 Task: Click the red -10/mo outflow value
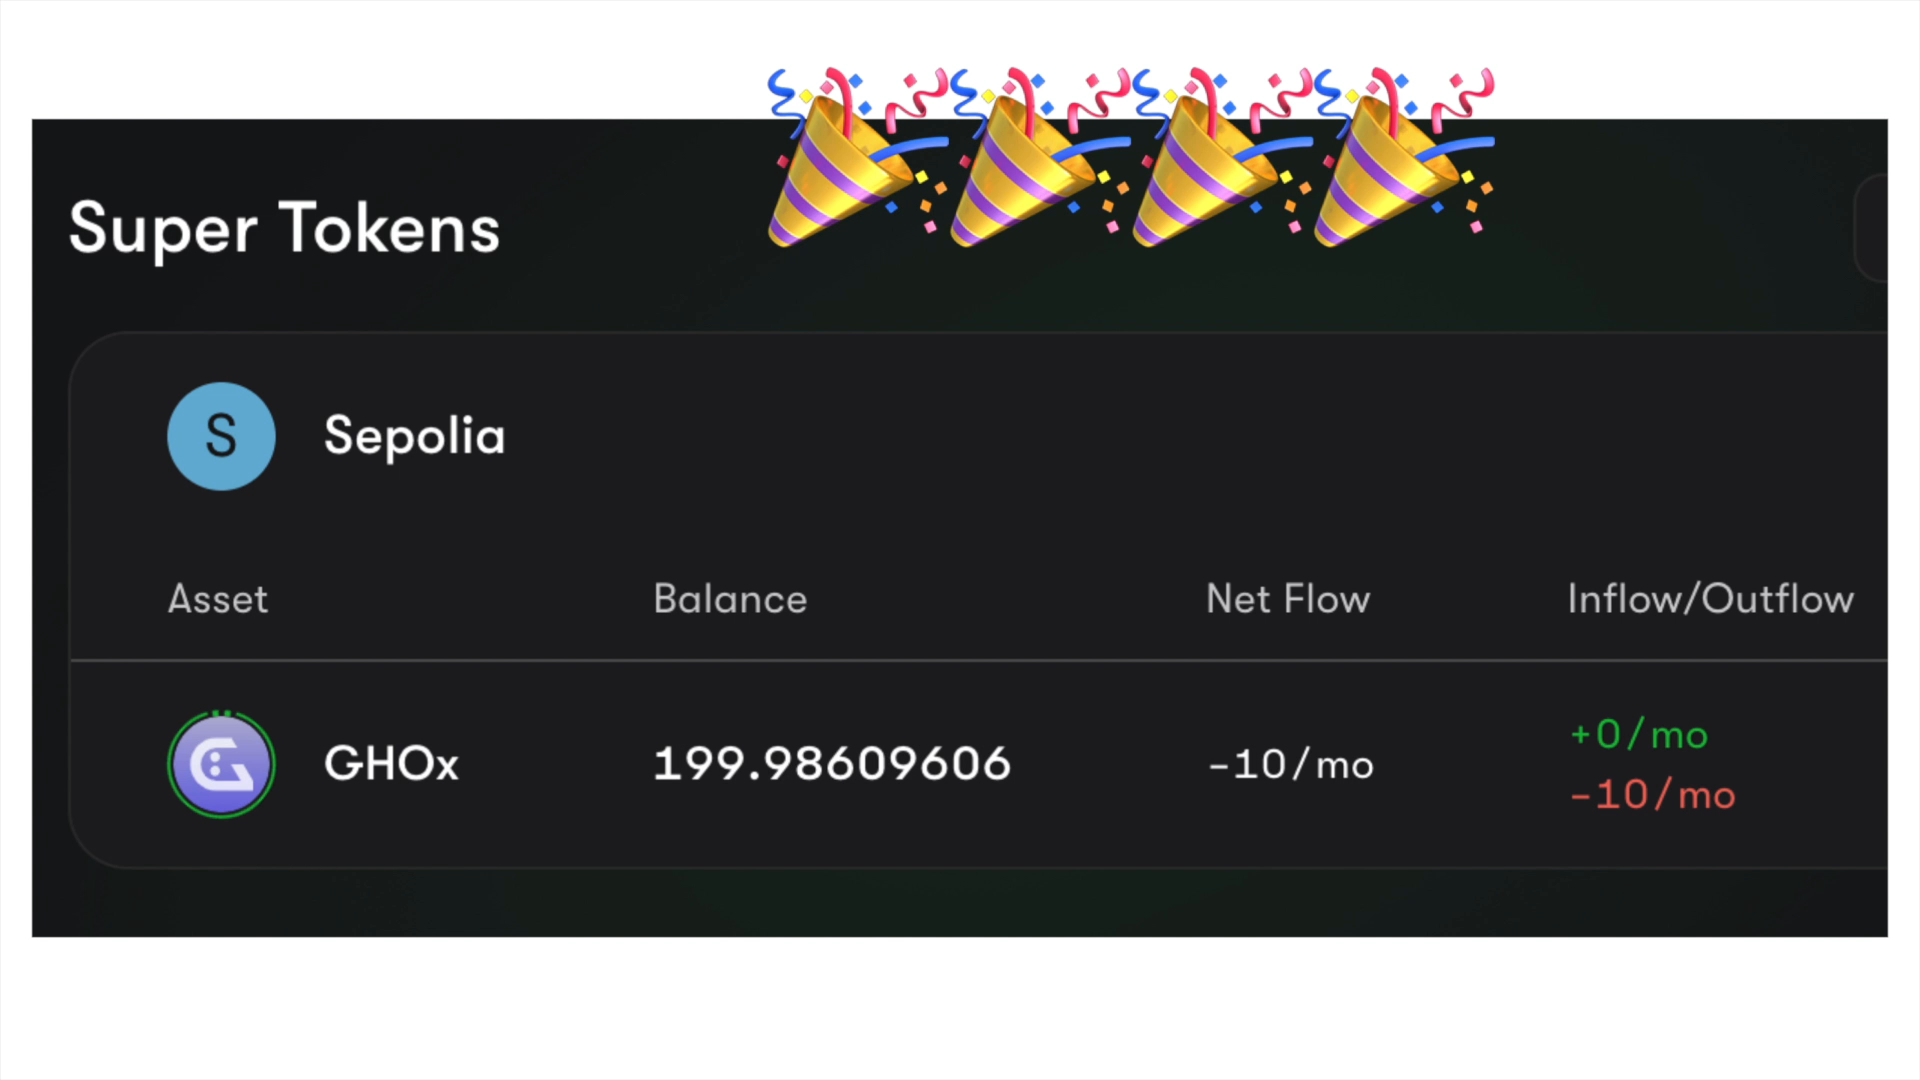pos(1653,796)
